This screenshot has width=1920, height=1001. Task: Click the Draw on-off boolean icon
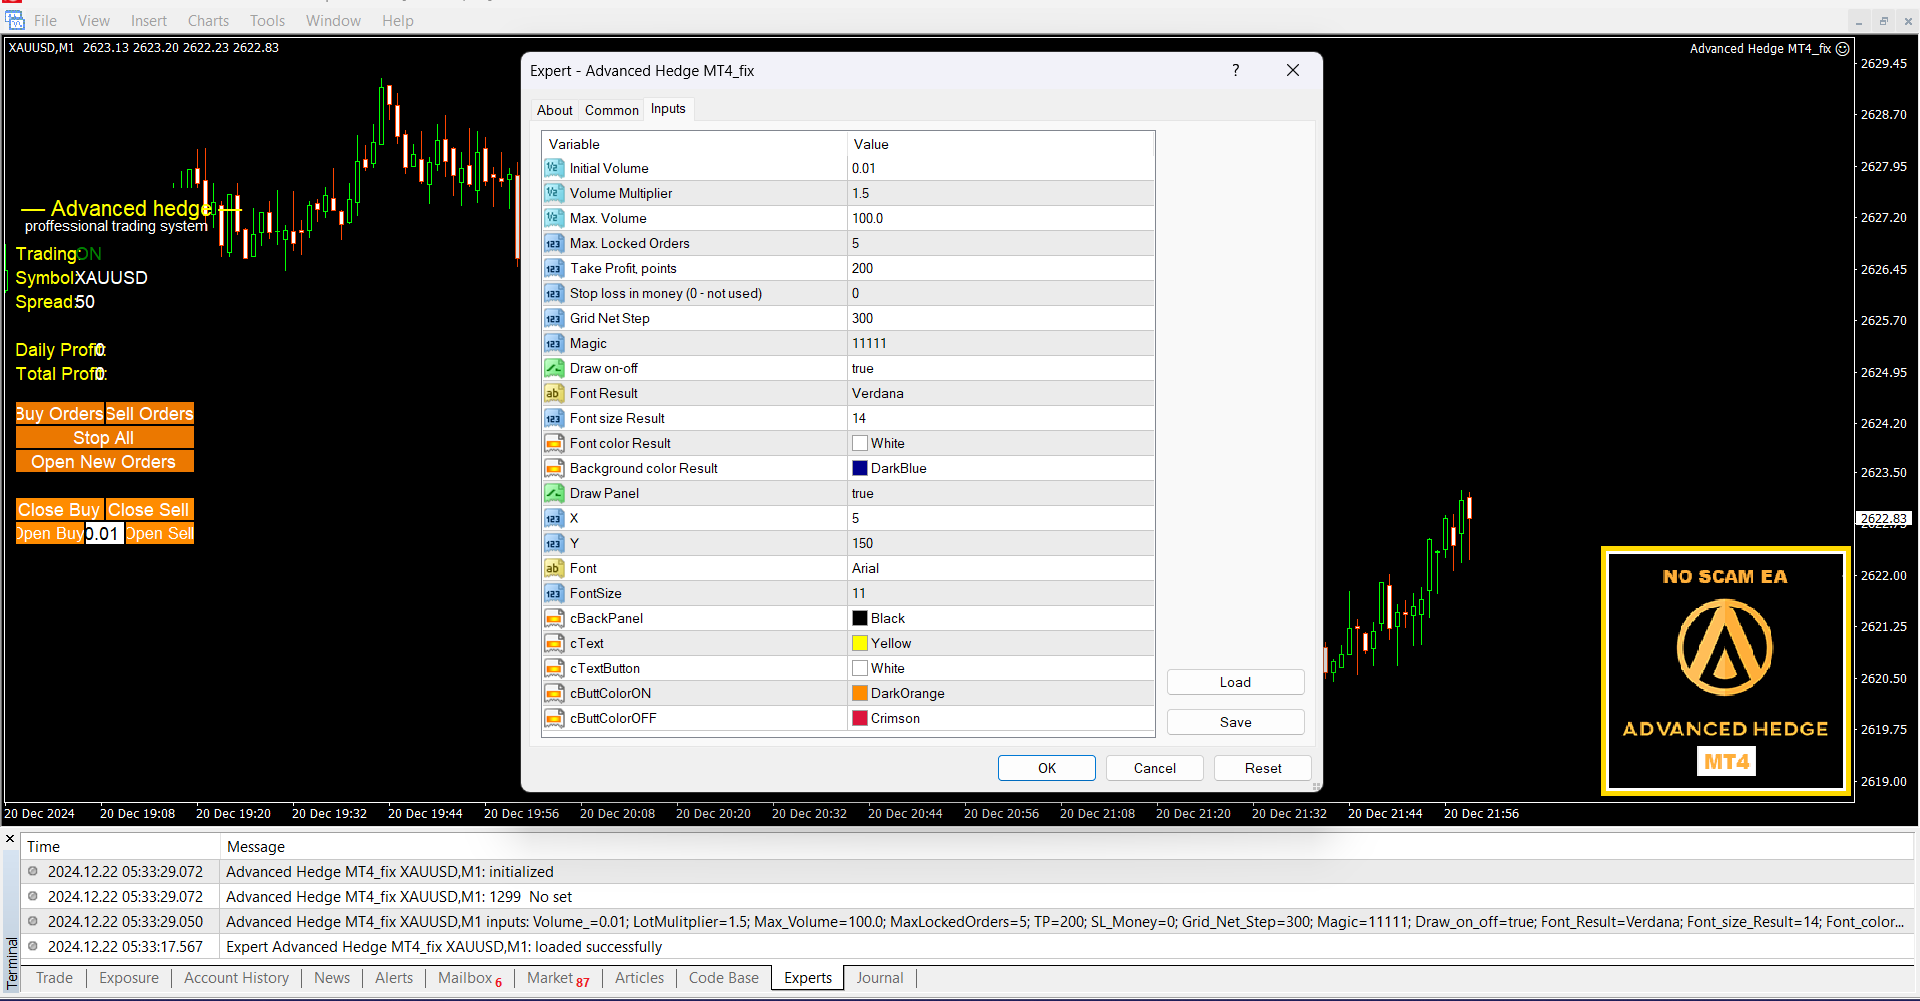pyautogui.click(x=553, y=368)
